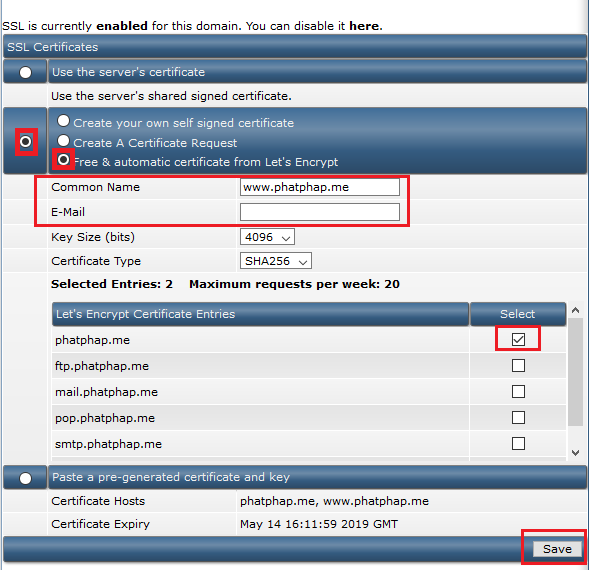The height and width of the screenshot is (570, 589).
Task: Uncheck the phatphap.me entry checkbox
Action: point(518,339)
